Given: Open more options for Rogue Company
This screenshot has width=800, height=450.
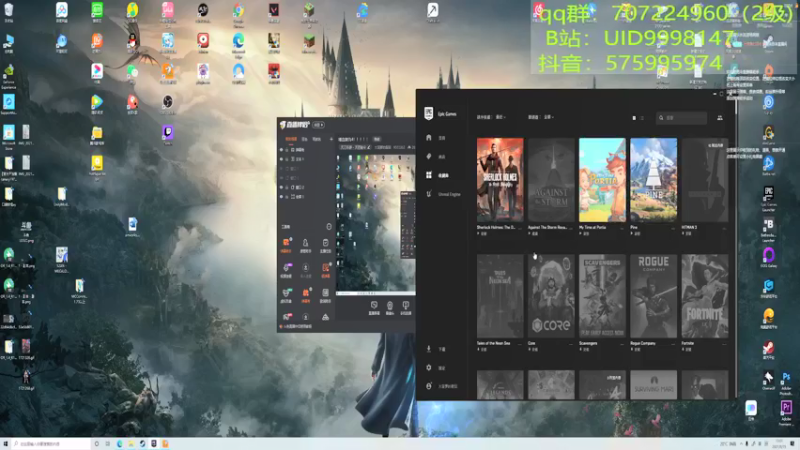Looking at the screenshot, I should pyautogui.click(x=673, y=343).
